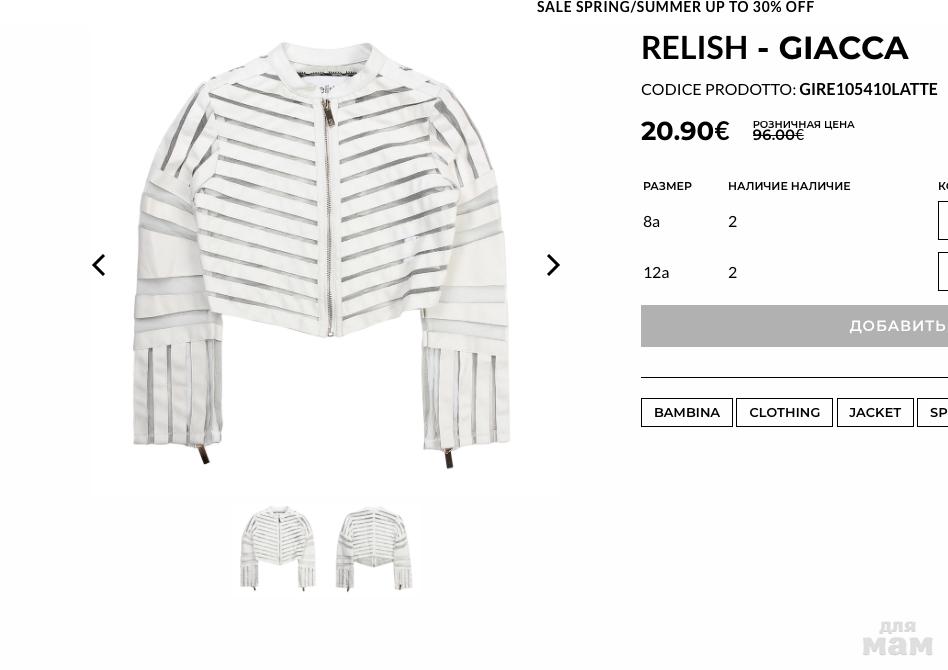This screenshot has width=948, height=670.
Task: Click the RELISH - GIACCA title
Action: click(774, 48)
